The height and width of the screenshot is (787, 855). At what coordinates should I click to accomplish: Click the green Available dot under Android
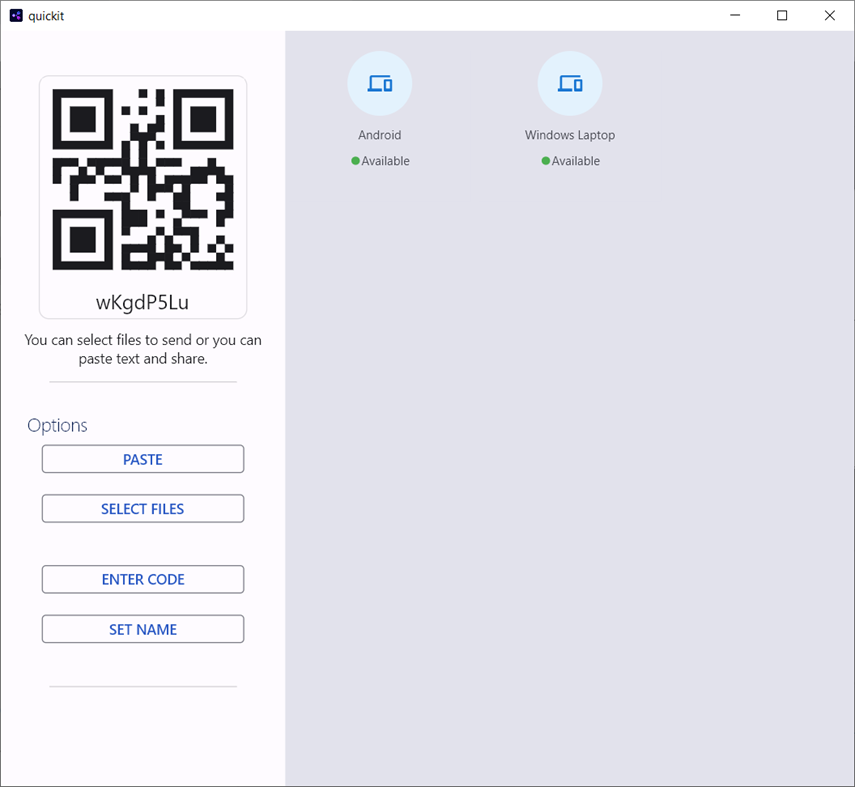[x=356, y=161]
